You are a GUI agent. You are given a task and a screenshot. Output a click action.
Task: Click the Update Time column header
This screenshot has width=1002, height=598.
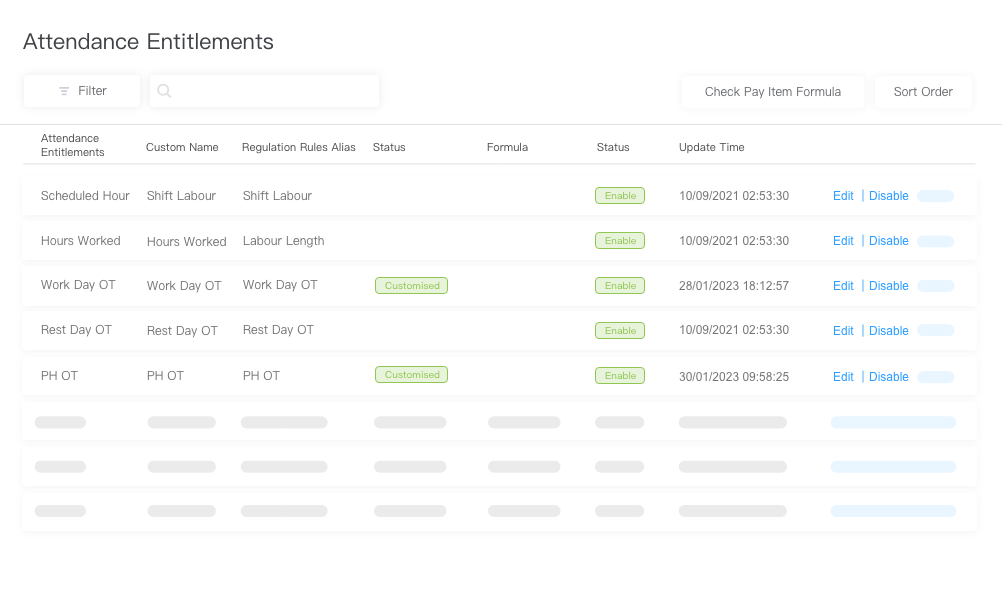(x=711, y=147)
